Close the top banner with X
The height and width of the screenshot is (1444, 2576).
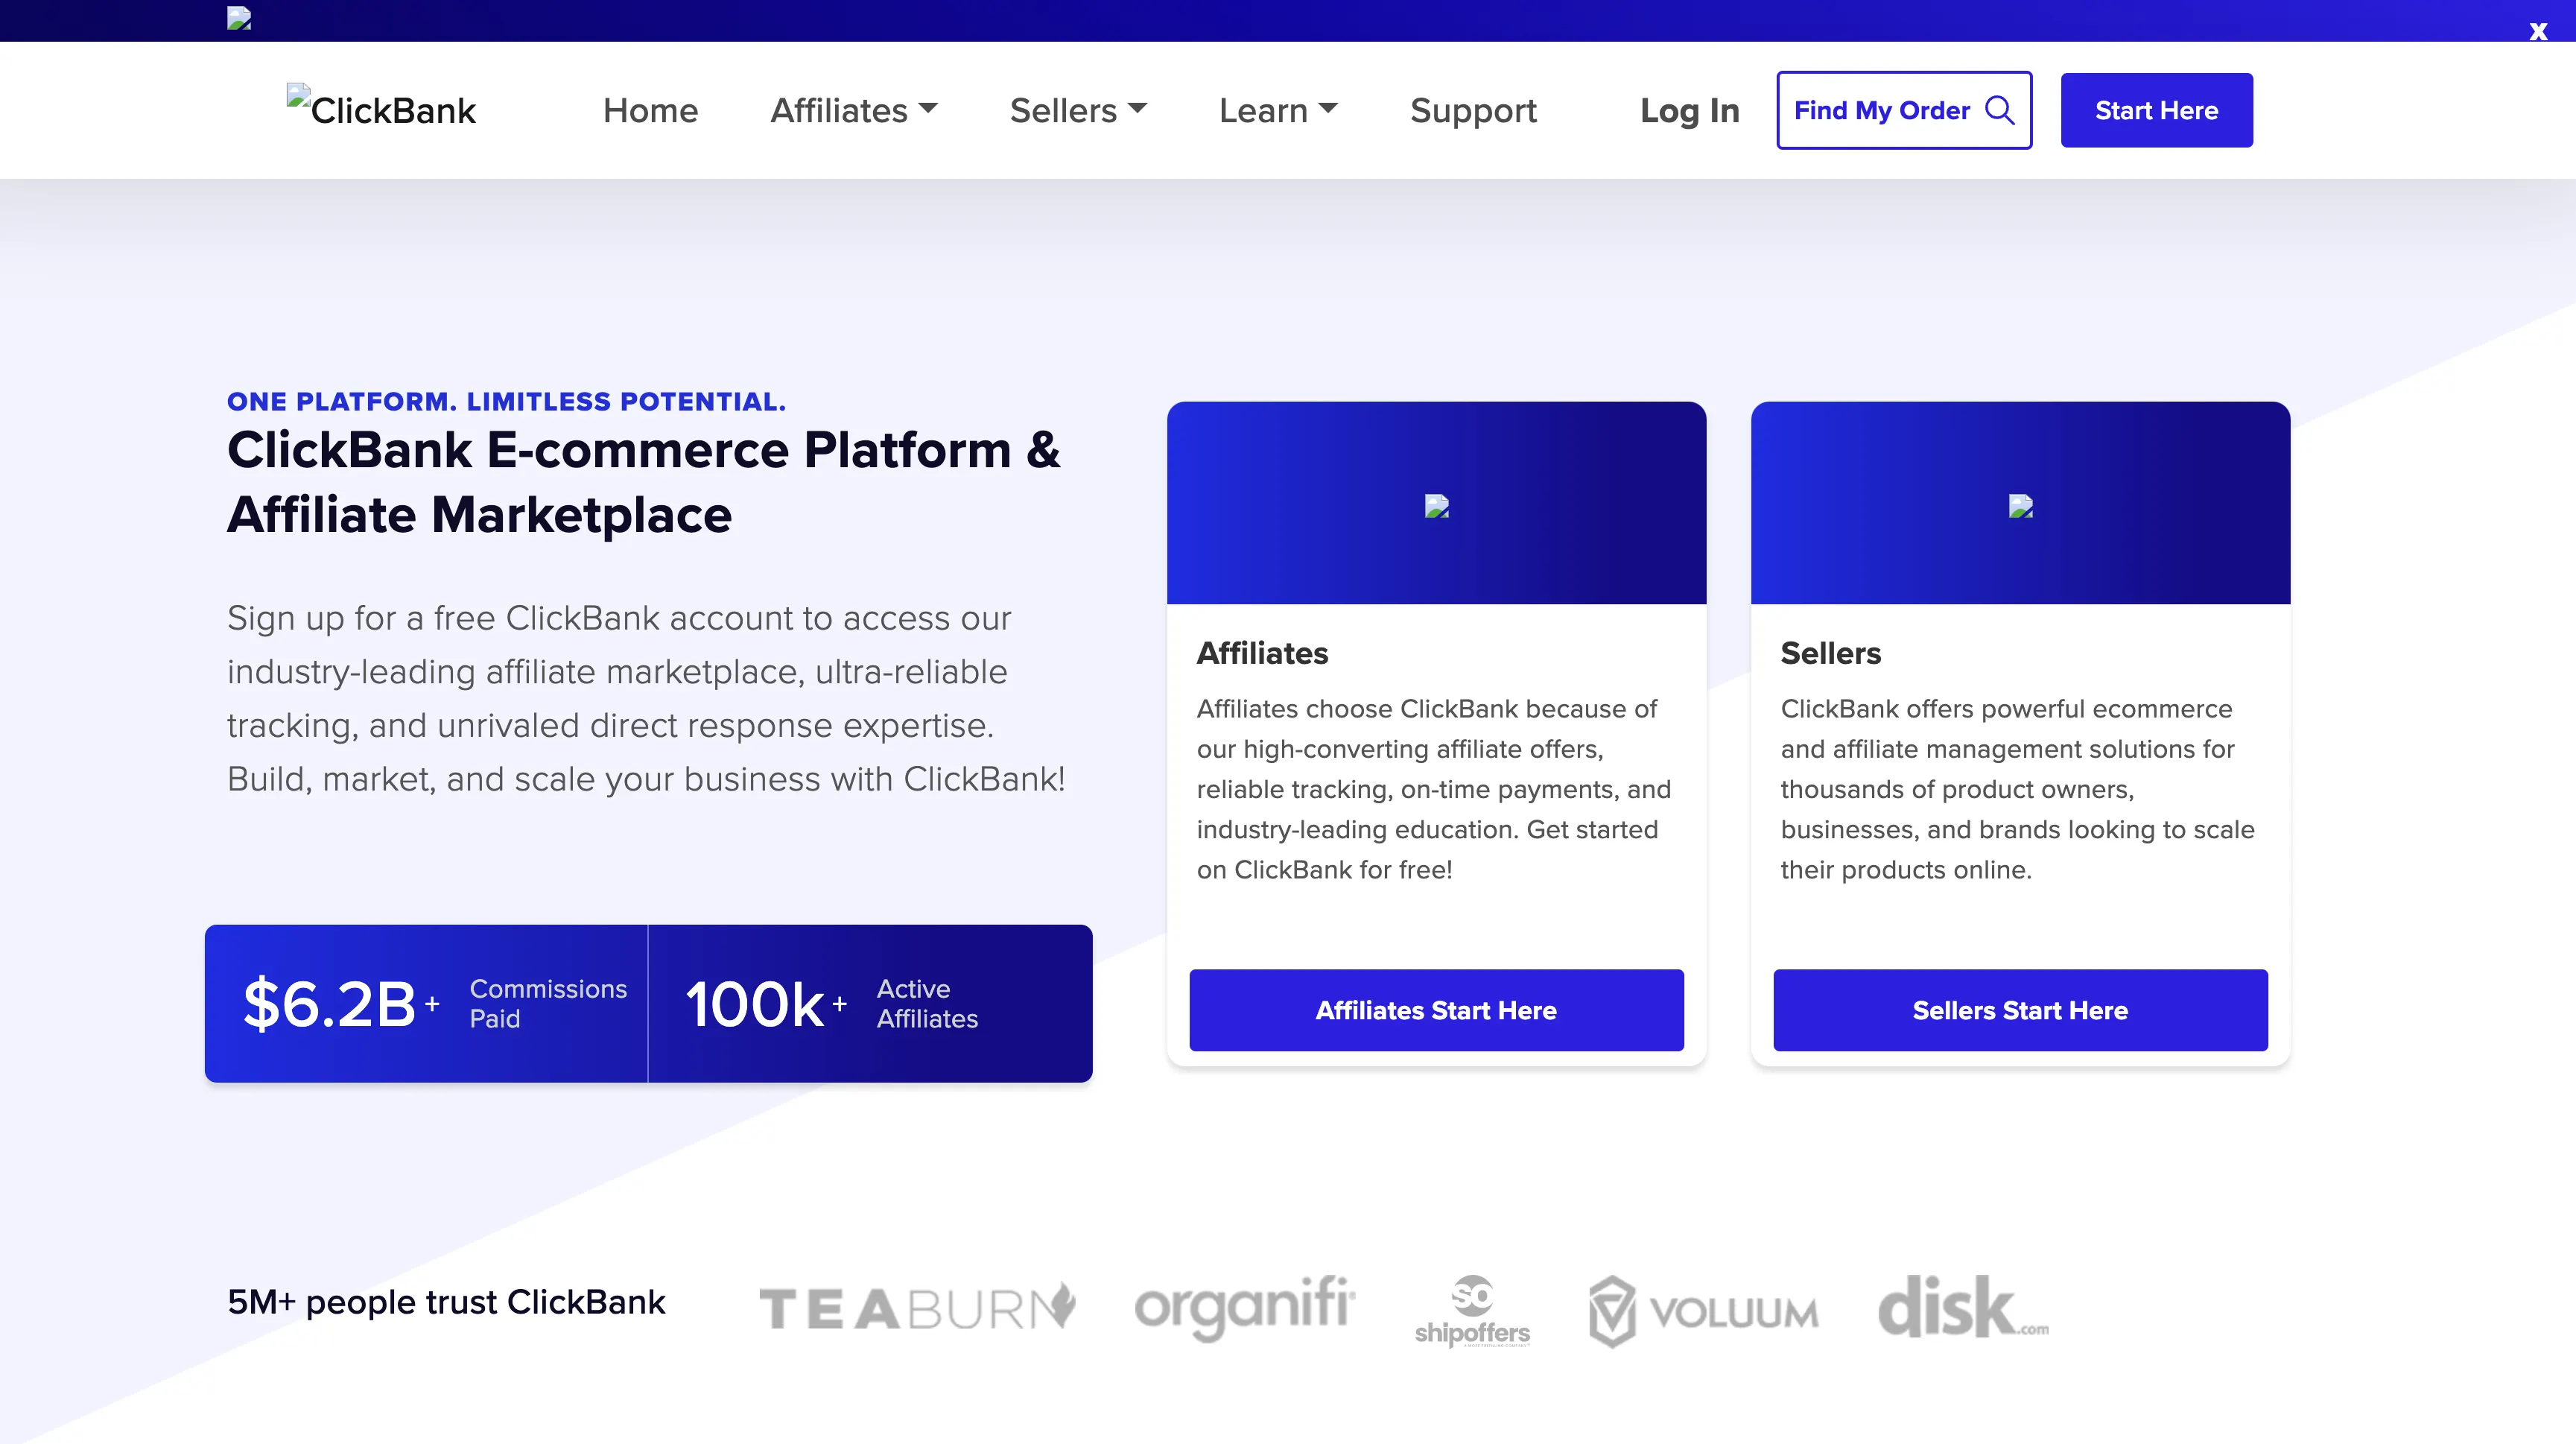coord(2537,31)
